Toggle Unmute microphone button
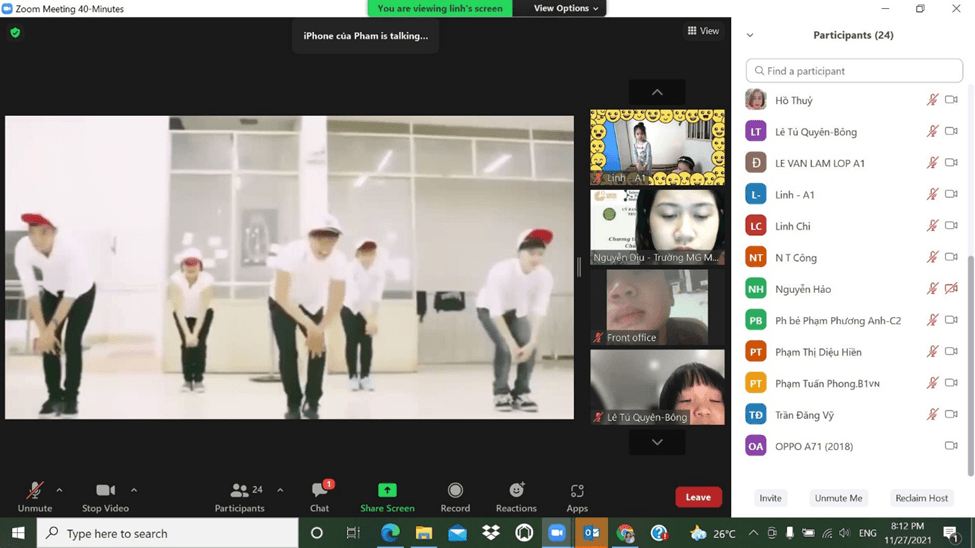This screenshot has width=975, height=548. pos(35,491)
